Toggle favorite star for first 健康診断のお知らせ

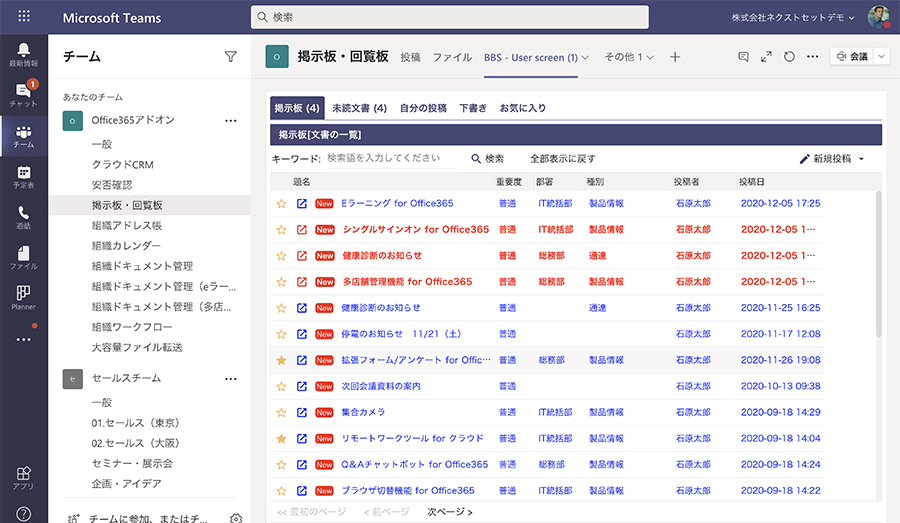click(281, 255)
